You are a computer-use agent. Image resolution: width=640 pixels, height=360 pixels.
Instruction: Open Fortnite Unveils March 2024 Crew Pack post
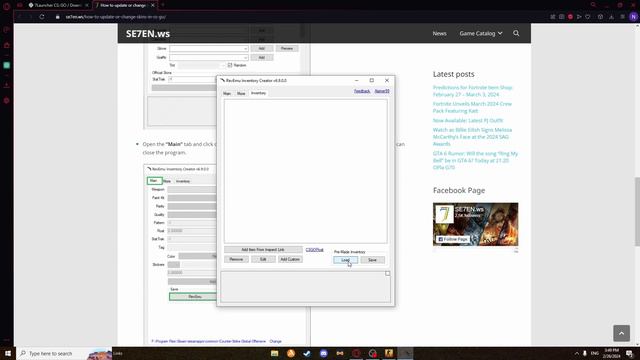[472, 107]
